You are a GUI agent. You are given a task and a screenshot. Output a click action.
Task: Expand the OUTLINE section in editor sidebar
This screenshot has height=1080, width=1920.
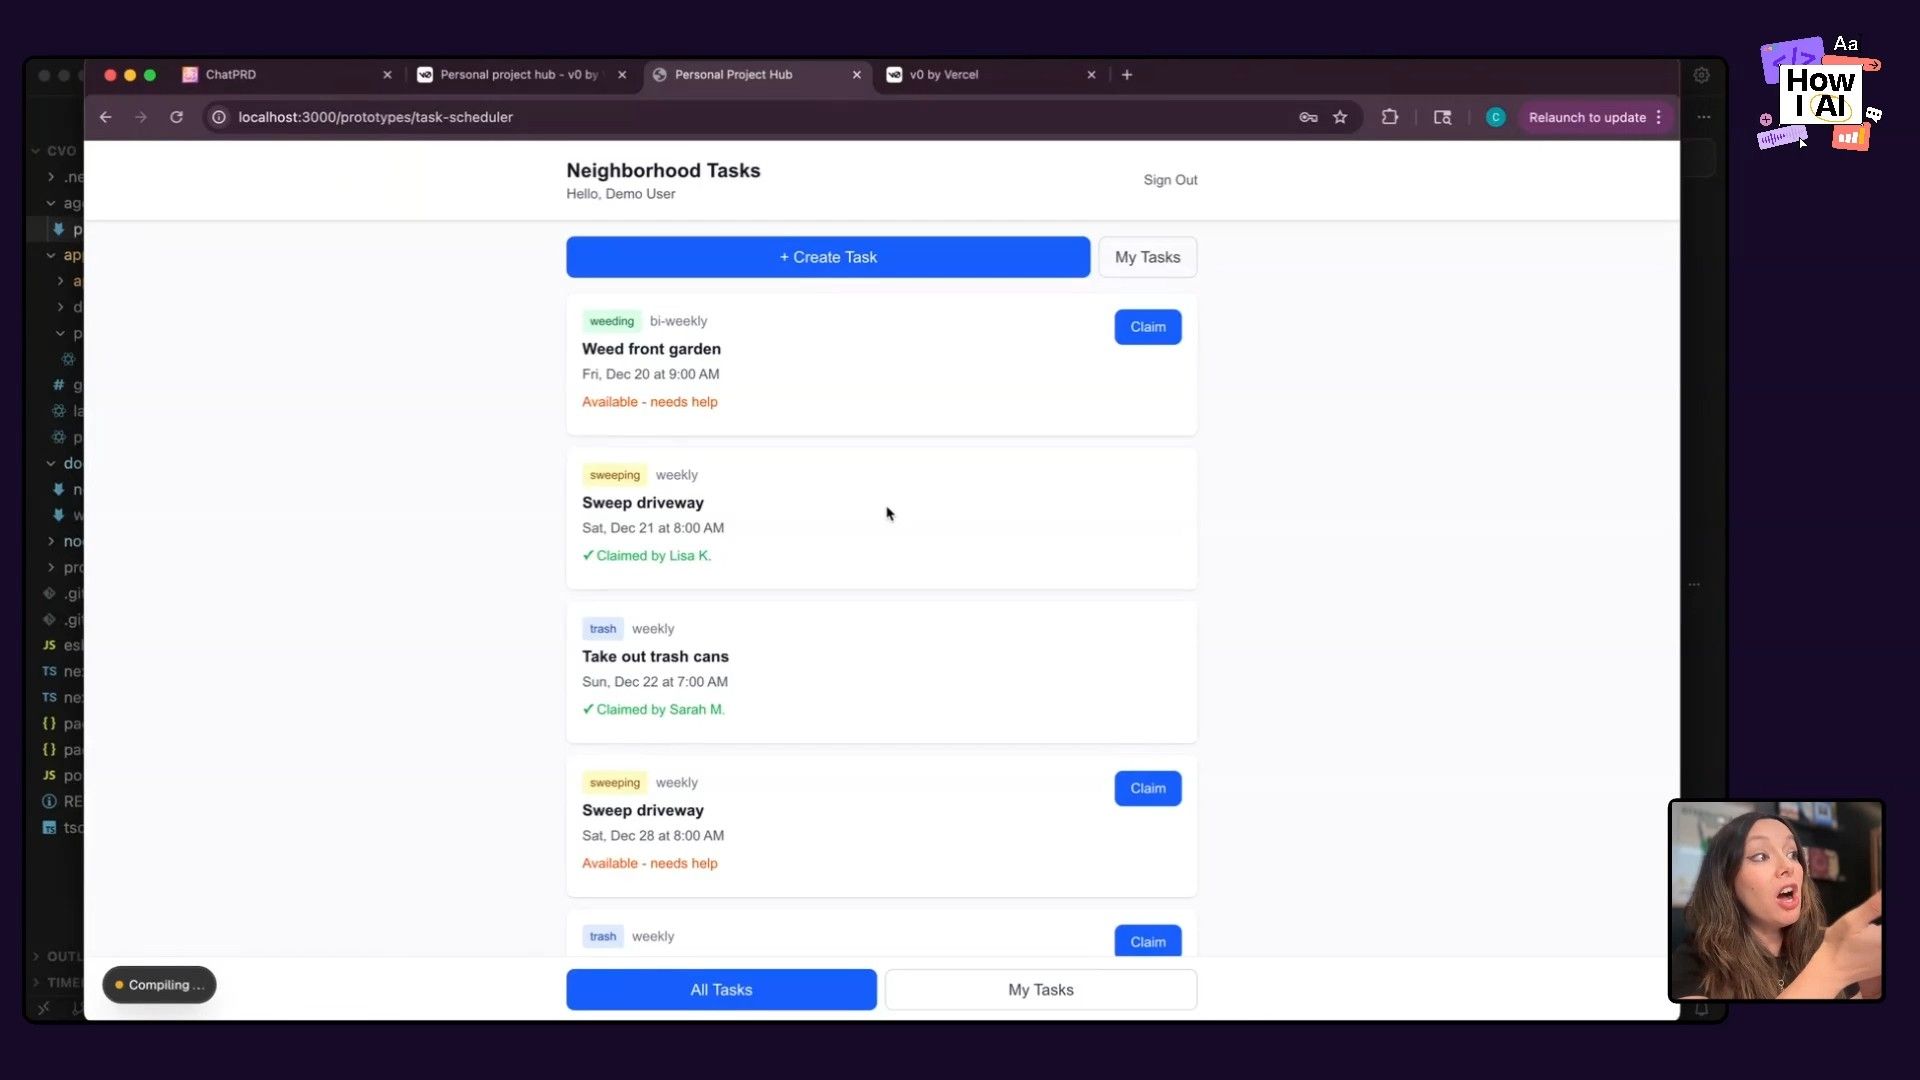(58, 956)
